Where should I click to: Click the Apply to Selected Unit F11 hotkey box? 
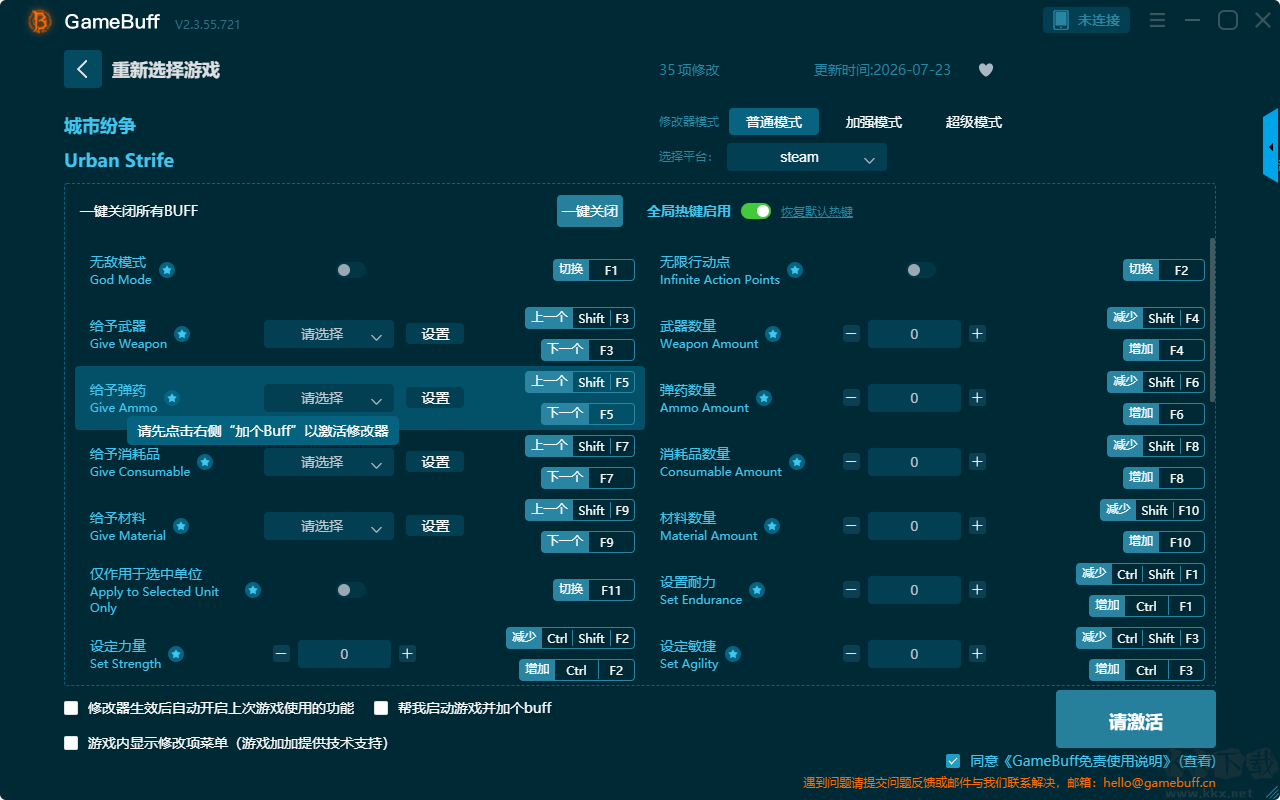pos(594,590)
